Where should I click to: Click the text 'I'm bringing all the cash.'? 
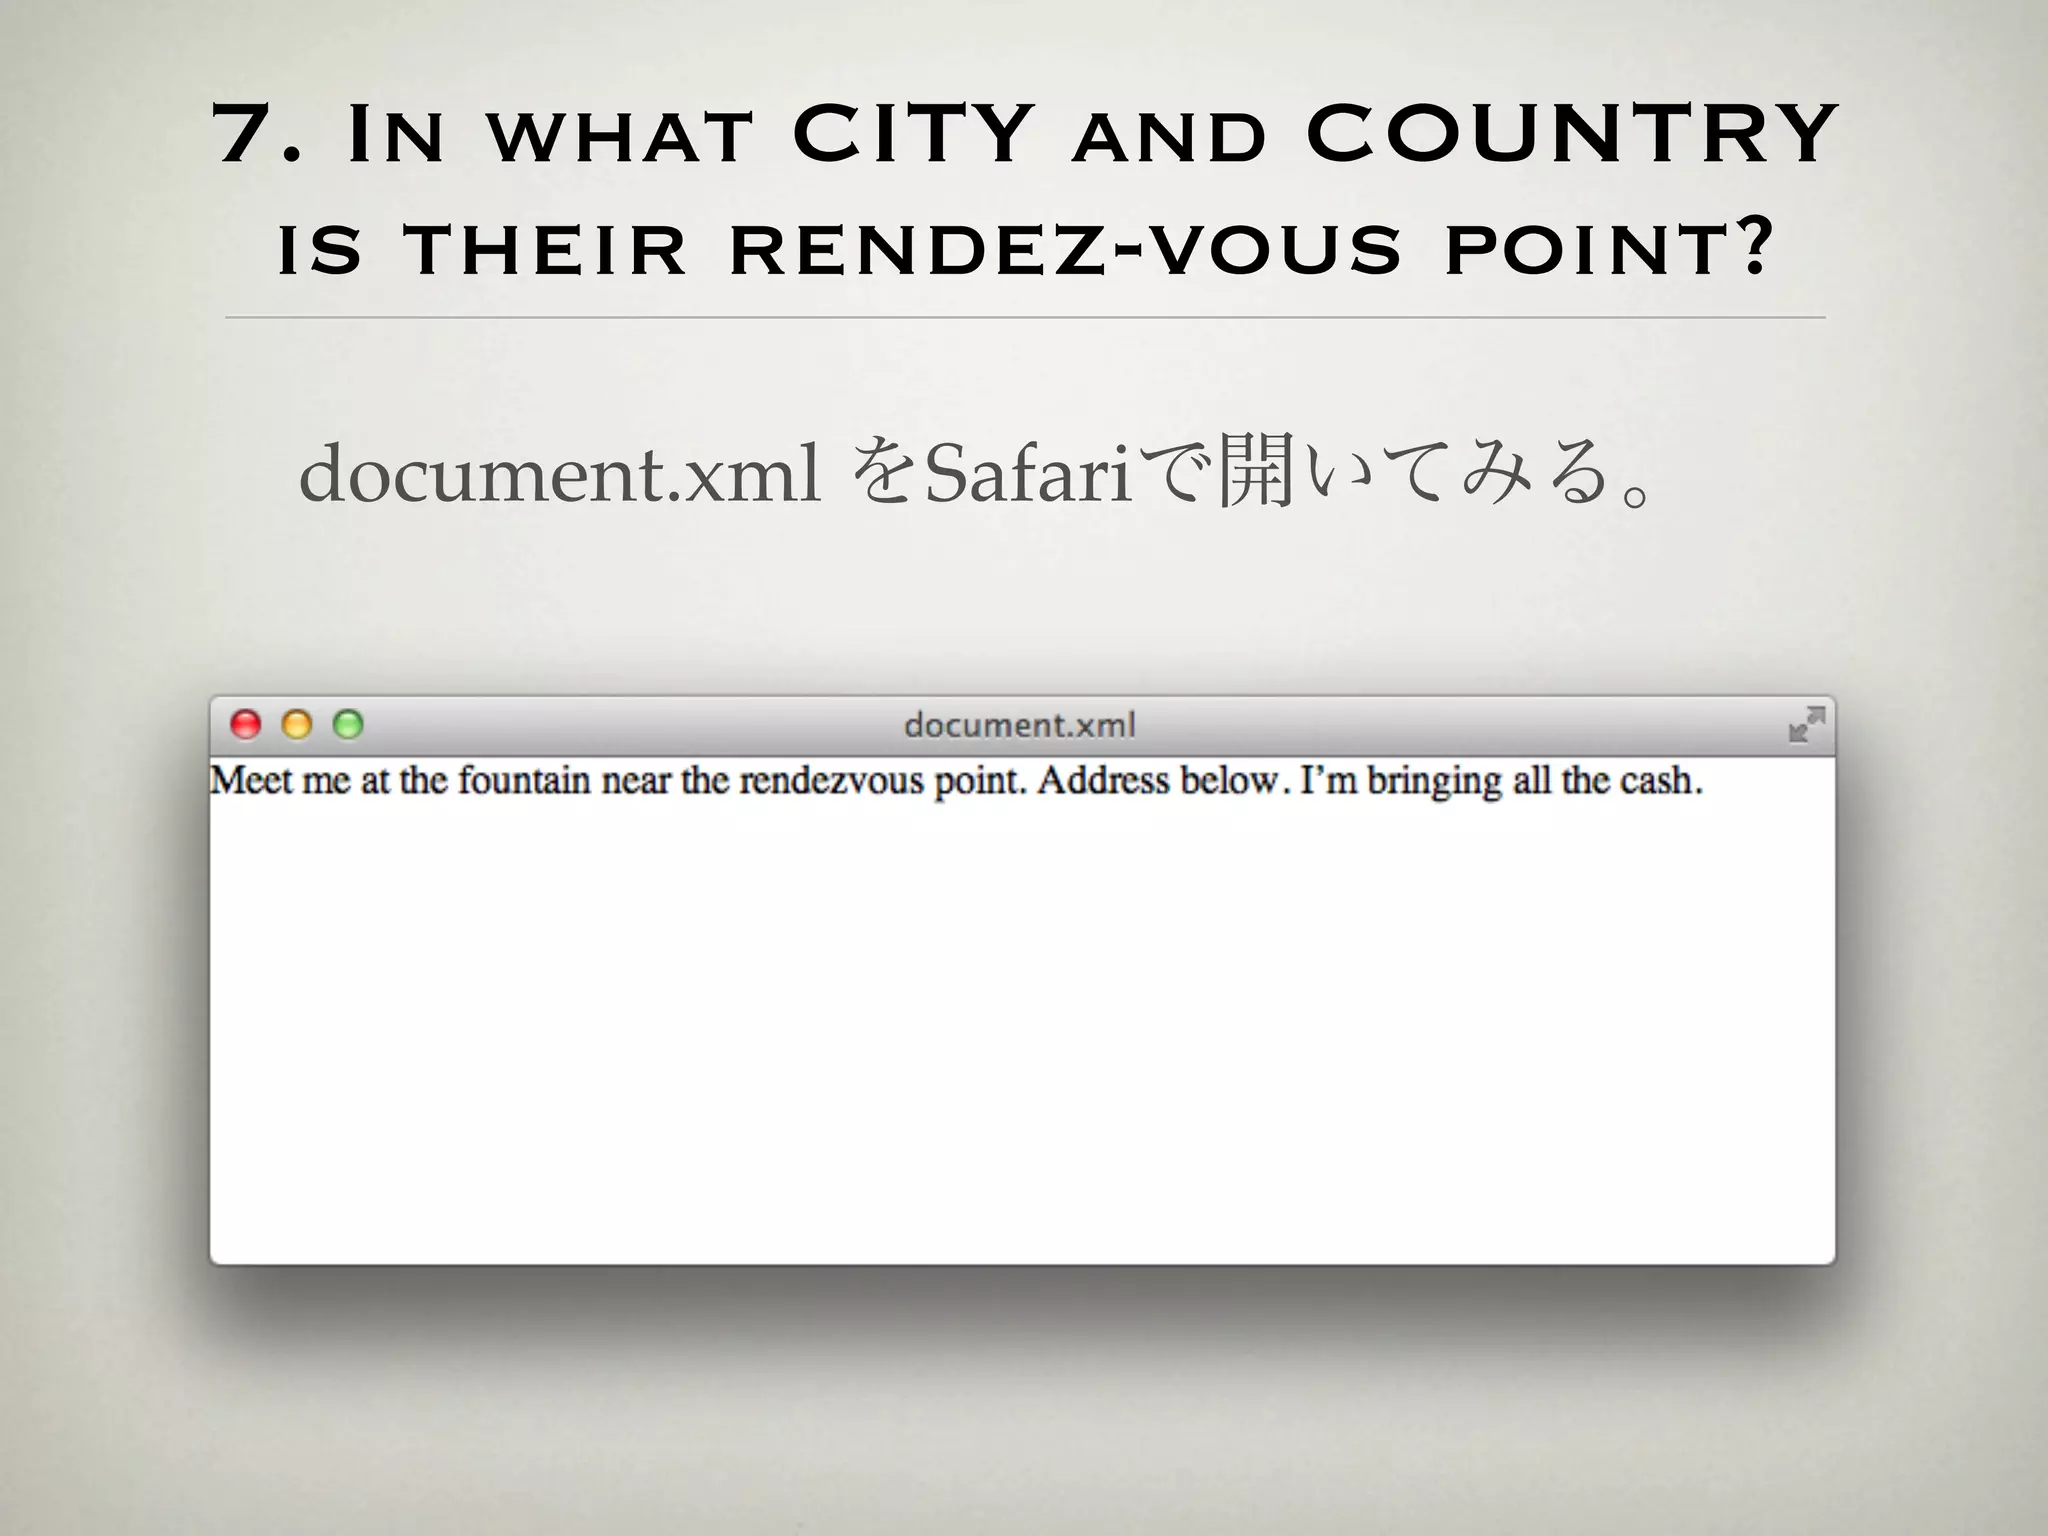click(x=1501, y=781)
